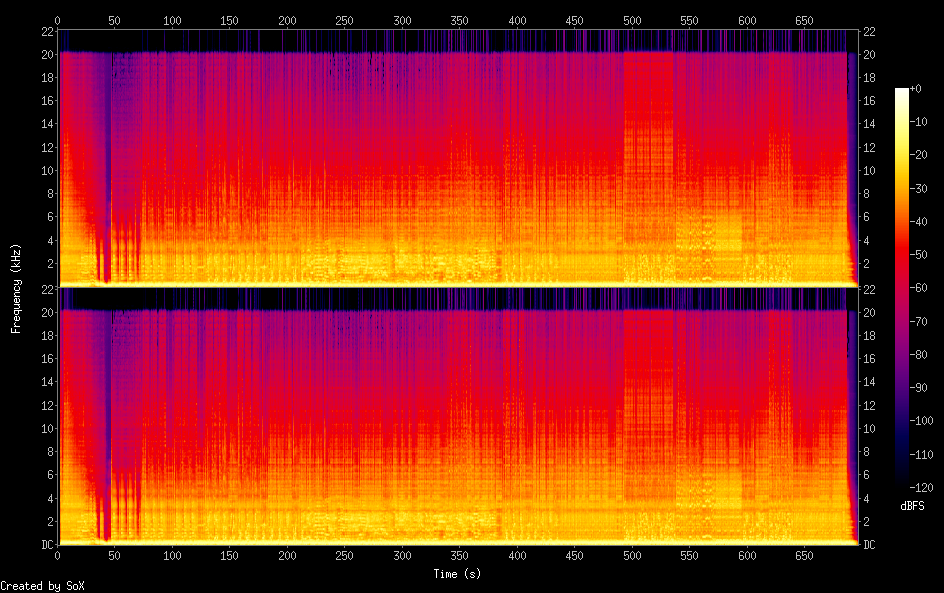Image resolution: width=944 pixels, height=593 pixels.
Task: Click the "DC" label at the bottom-left corner
Action: point(45,544)
